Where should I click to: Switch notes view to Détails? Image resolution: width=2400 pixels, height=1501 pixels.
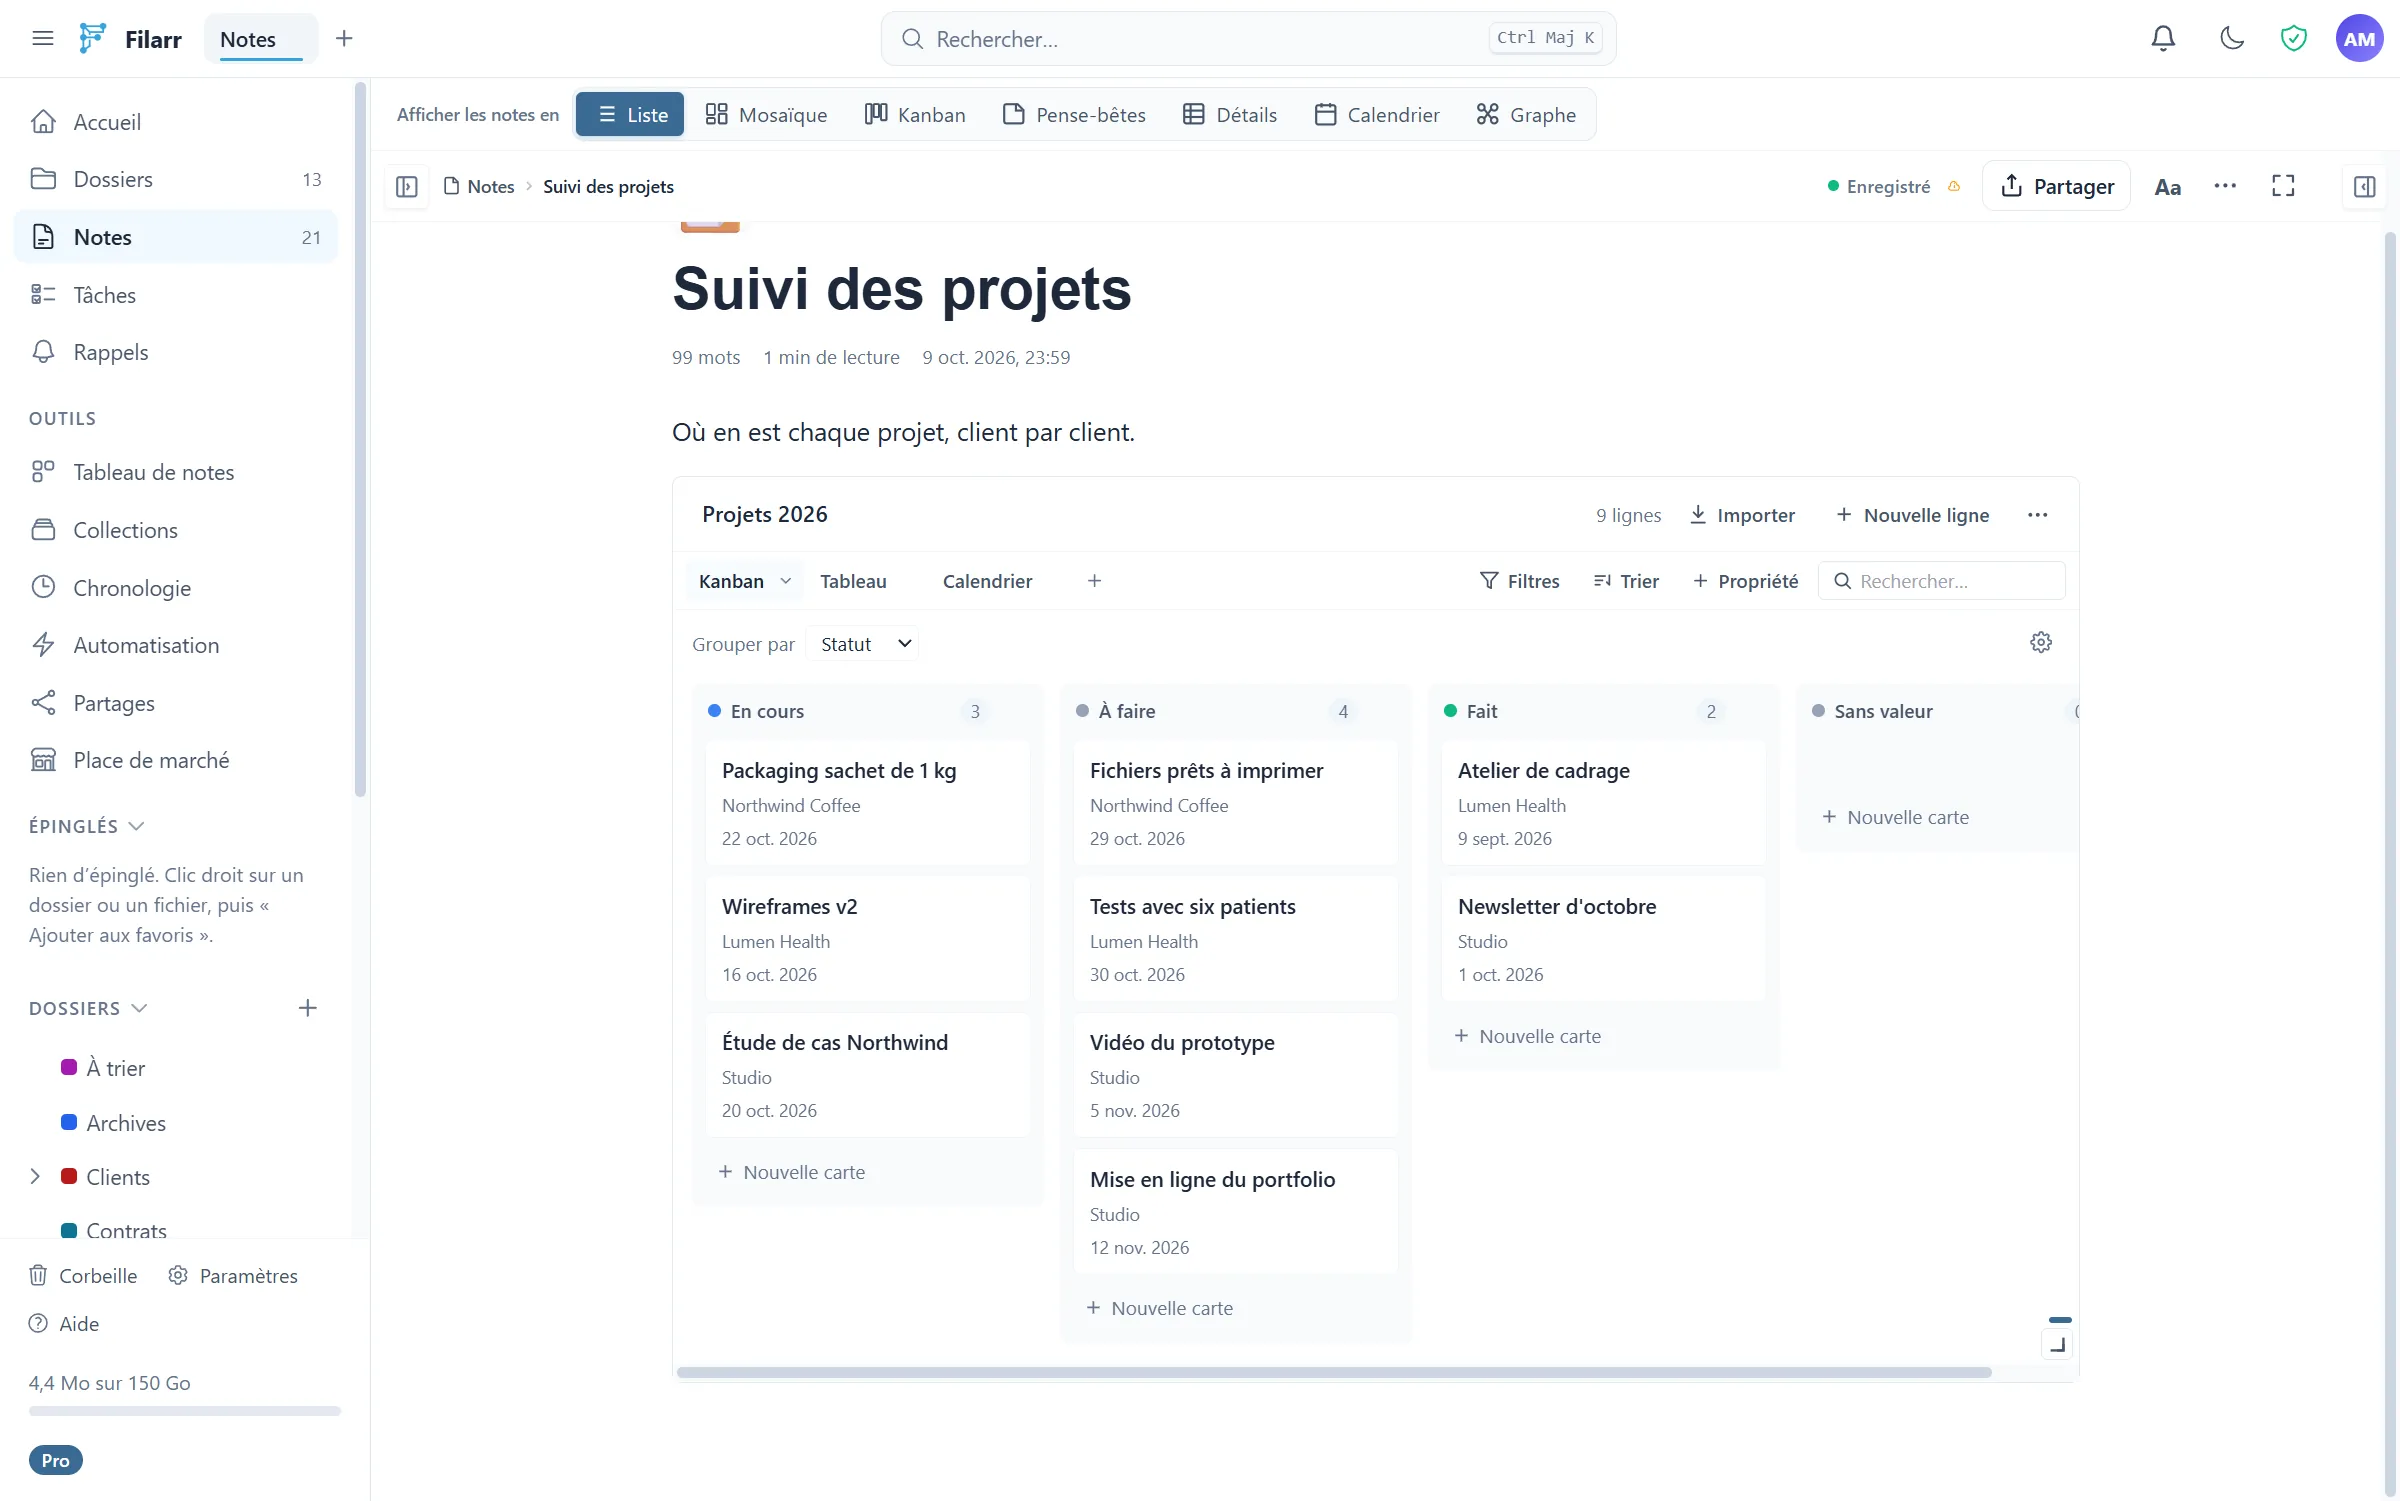tap(1230, 115)
